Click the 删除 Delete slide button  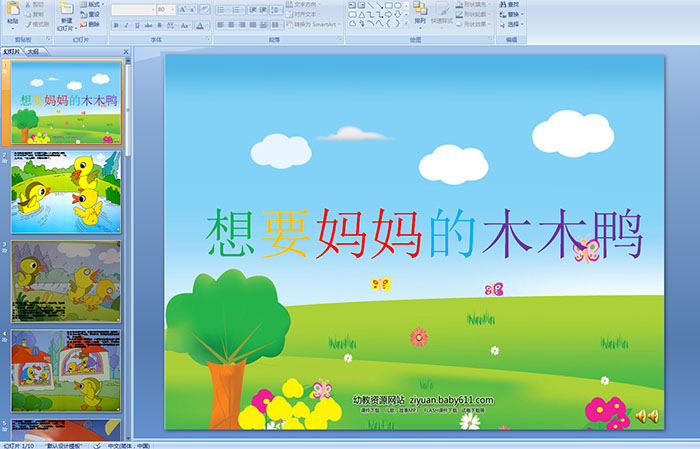[x=90, y=24]
